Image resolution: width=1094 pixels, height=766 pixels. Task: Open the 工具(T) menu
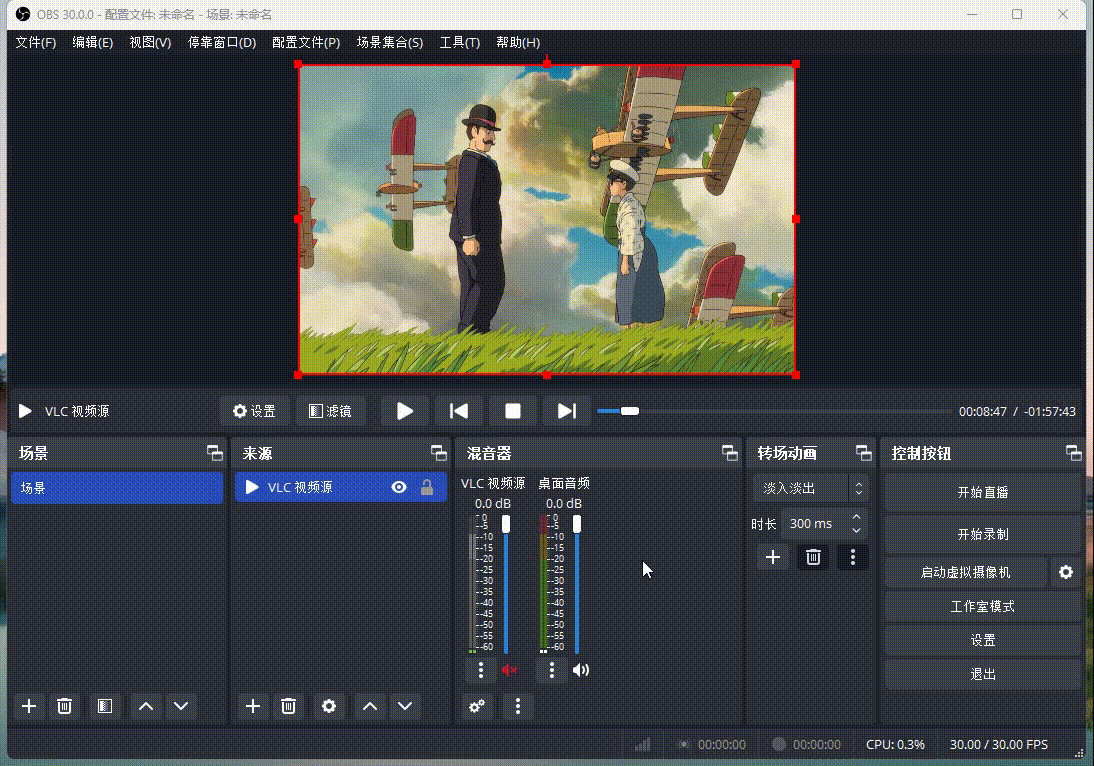click(x=459, y=43)
